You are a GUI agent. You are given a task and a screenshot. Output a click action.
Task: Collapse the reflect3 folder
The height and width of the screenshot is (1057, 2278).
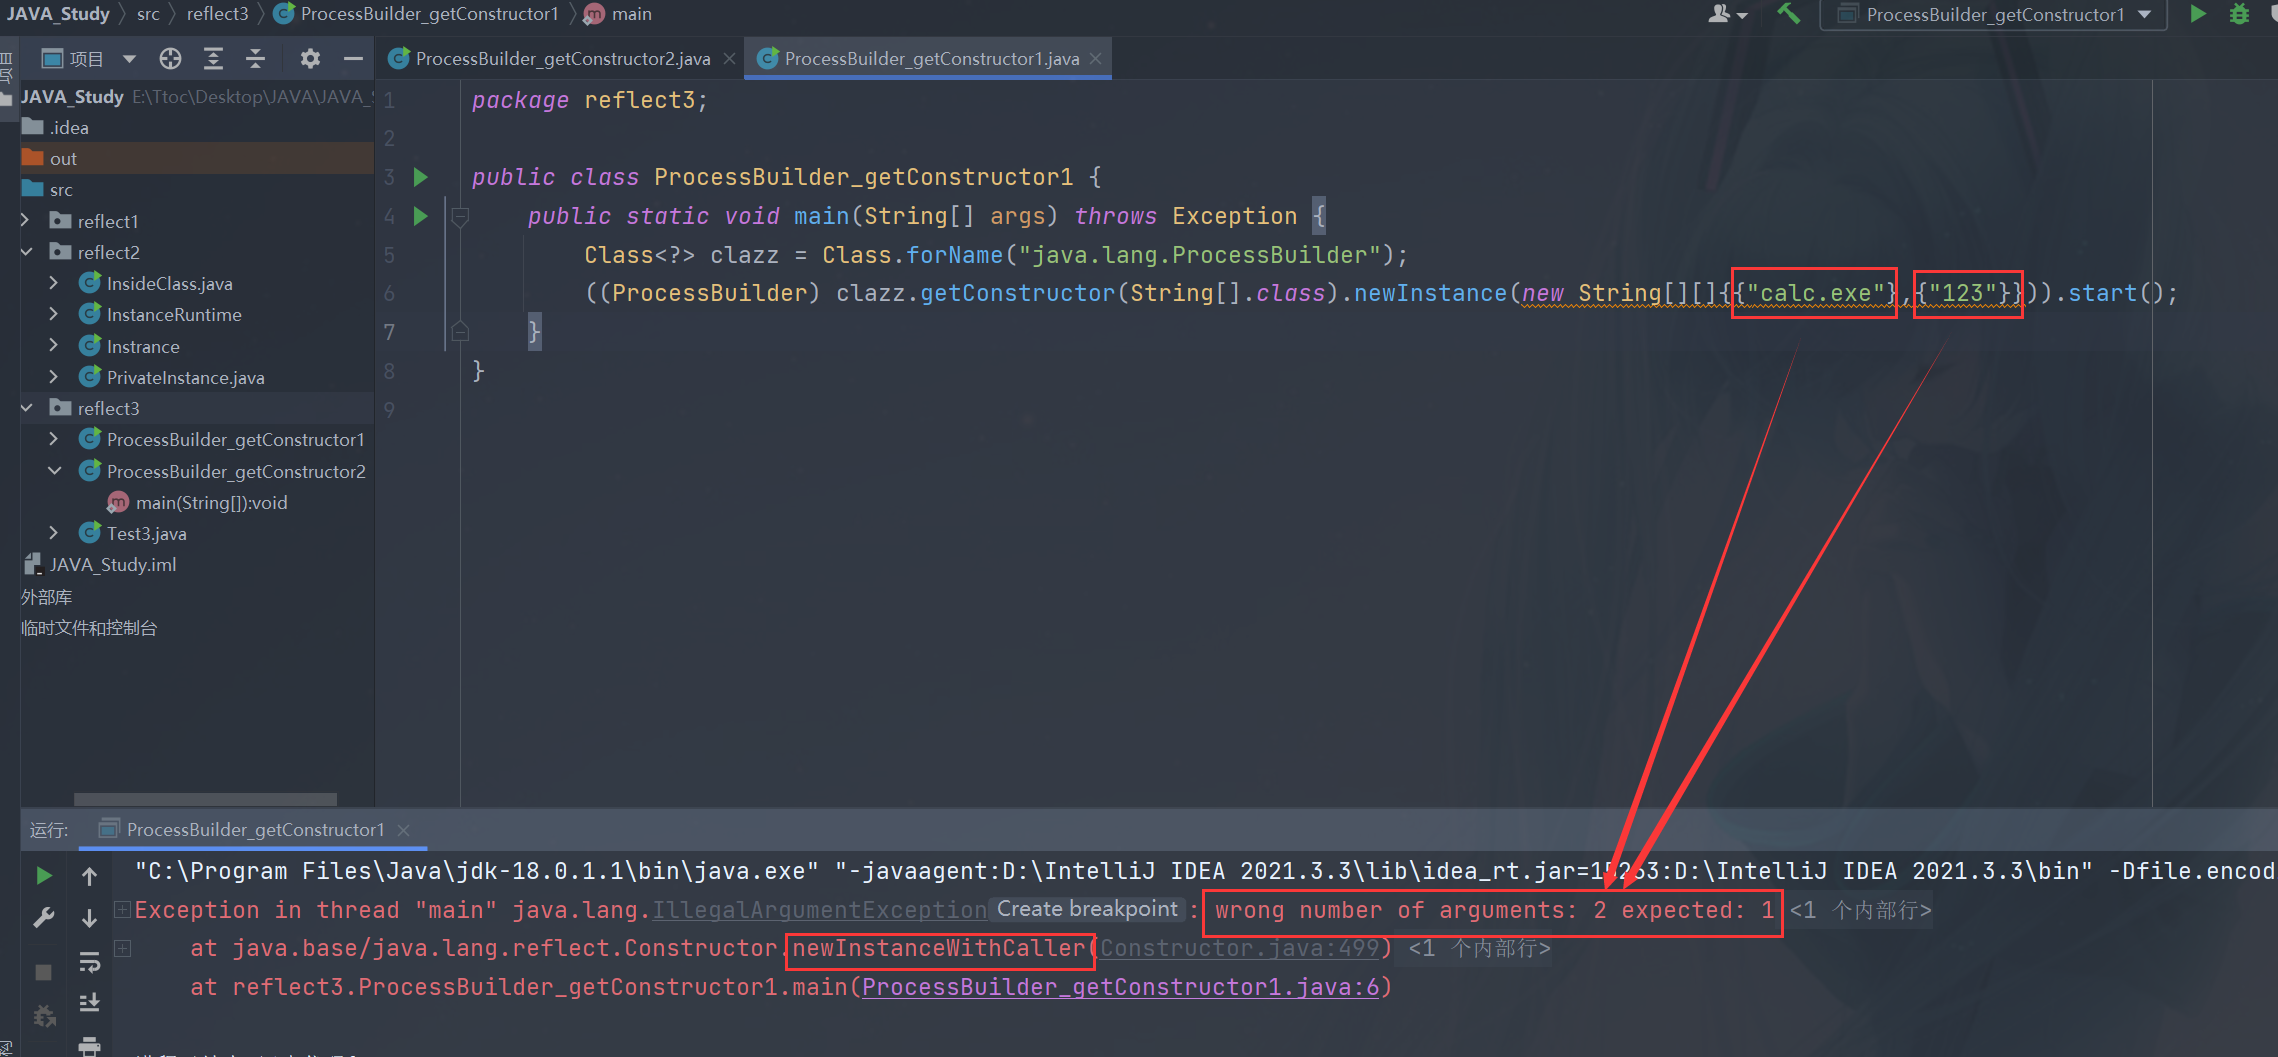(x=26, y=408)
